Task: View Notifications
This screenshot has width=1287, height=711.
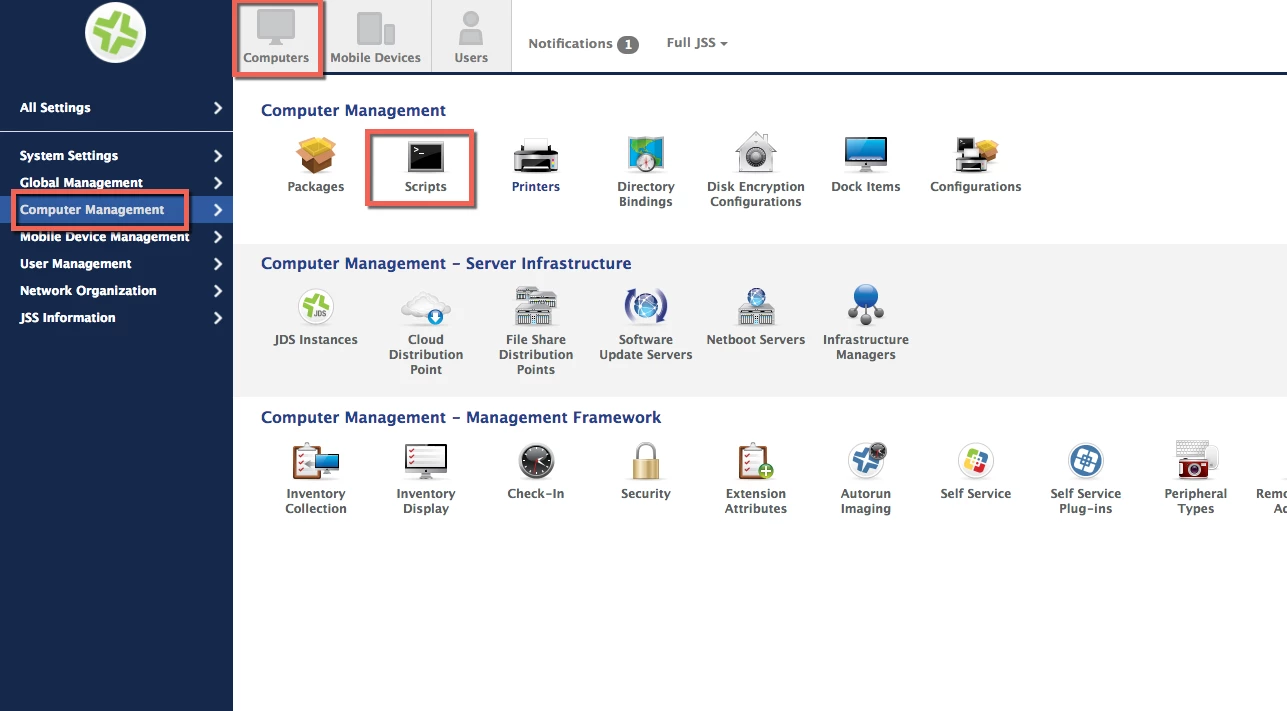Action: (x=583, y=44)
